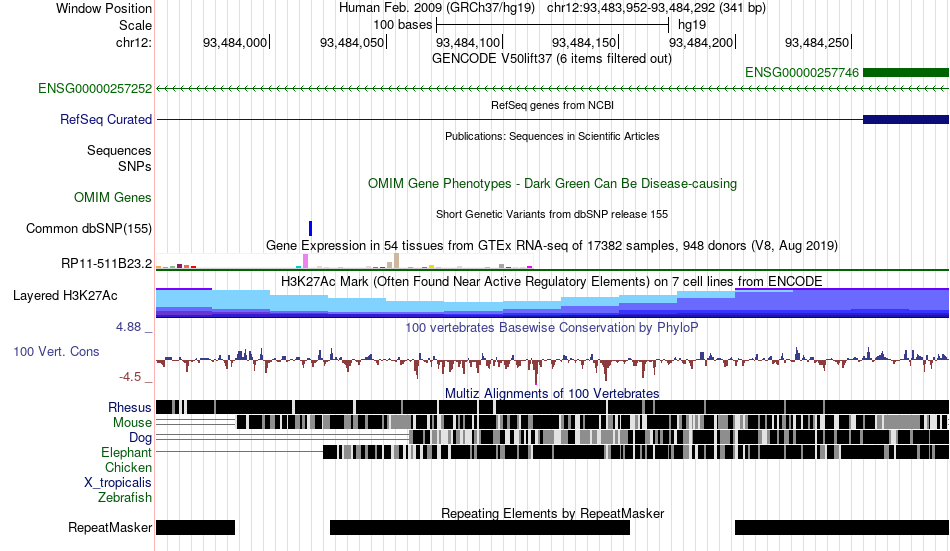
Task: Click the X_tropicalis alignment label
Action: 118,483
